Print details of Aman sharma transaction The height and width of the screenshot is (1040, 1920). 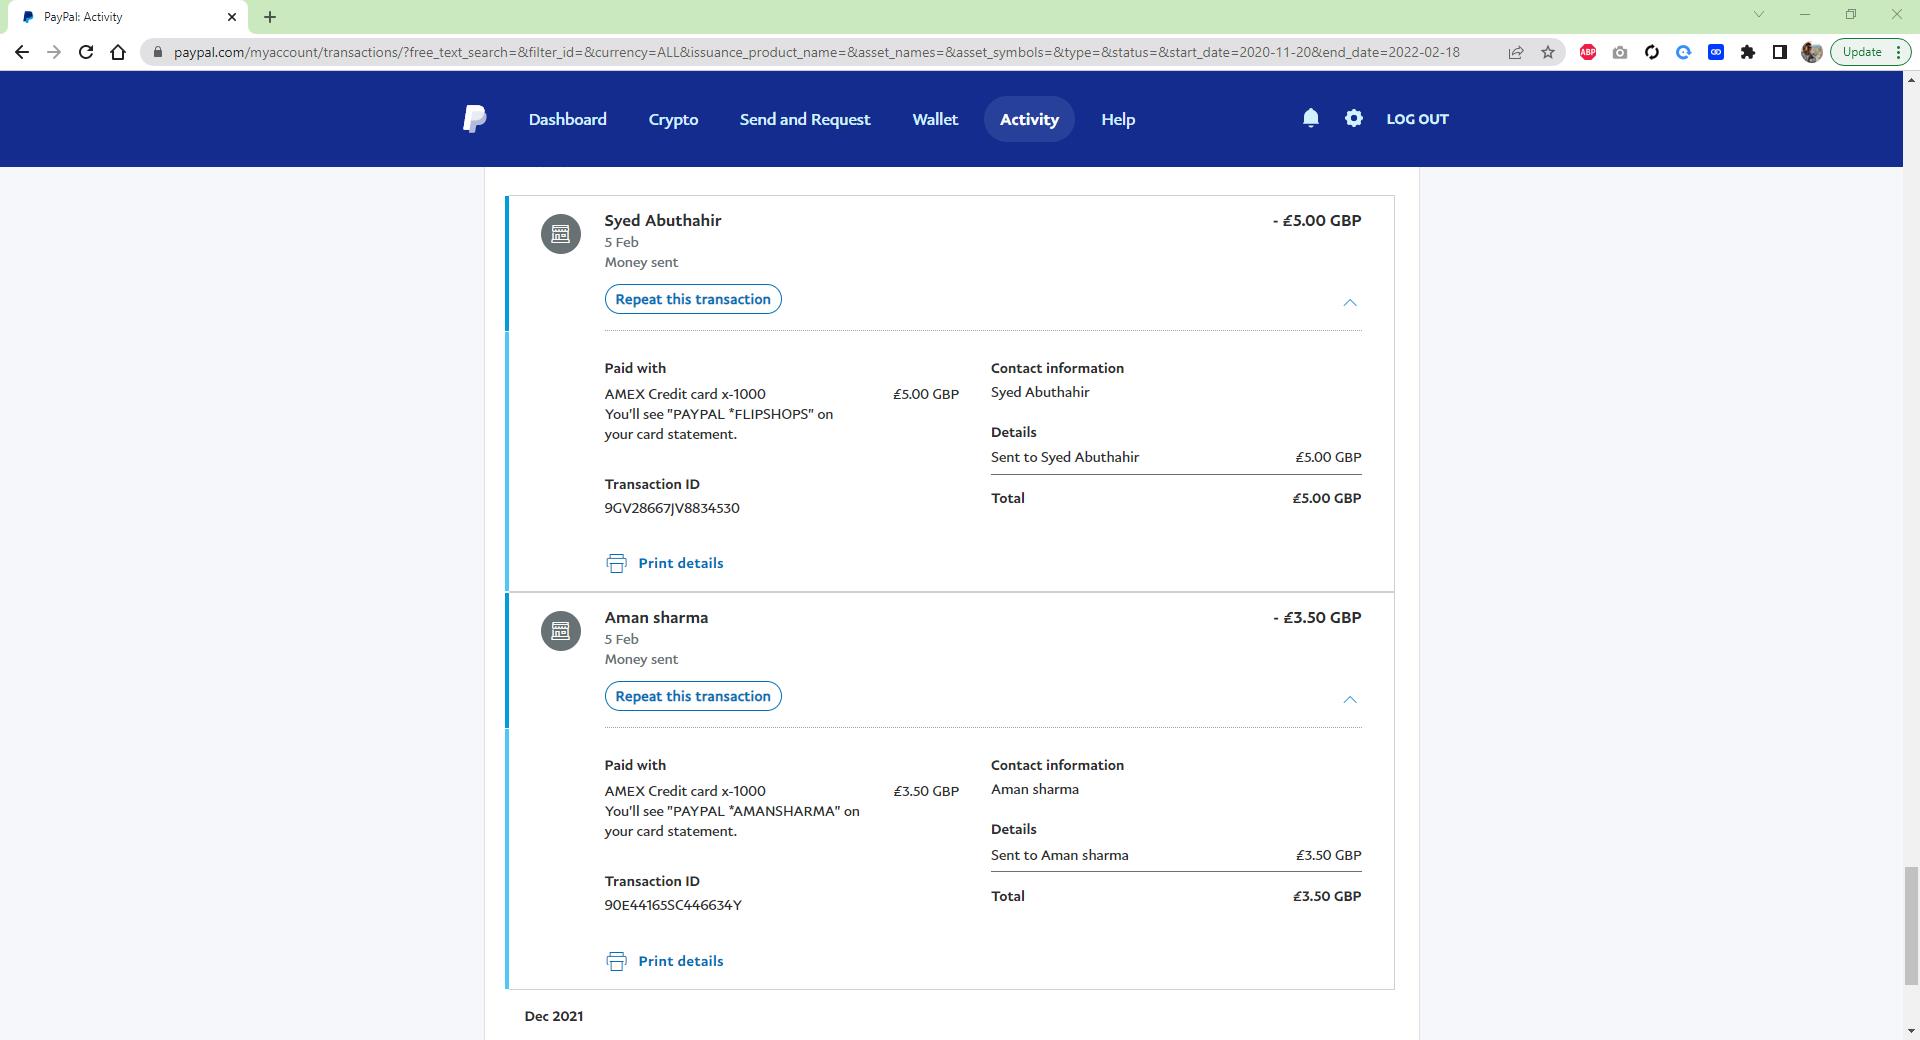(680, 961)
